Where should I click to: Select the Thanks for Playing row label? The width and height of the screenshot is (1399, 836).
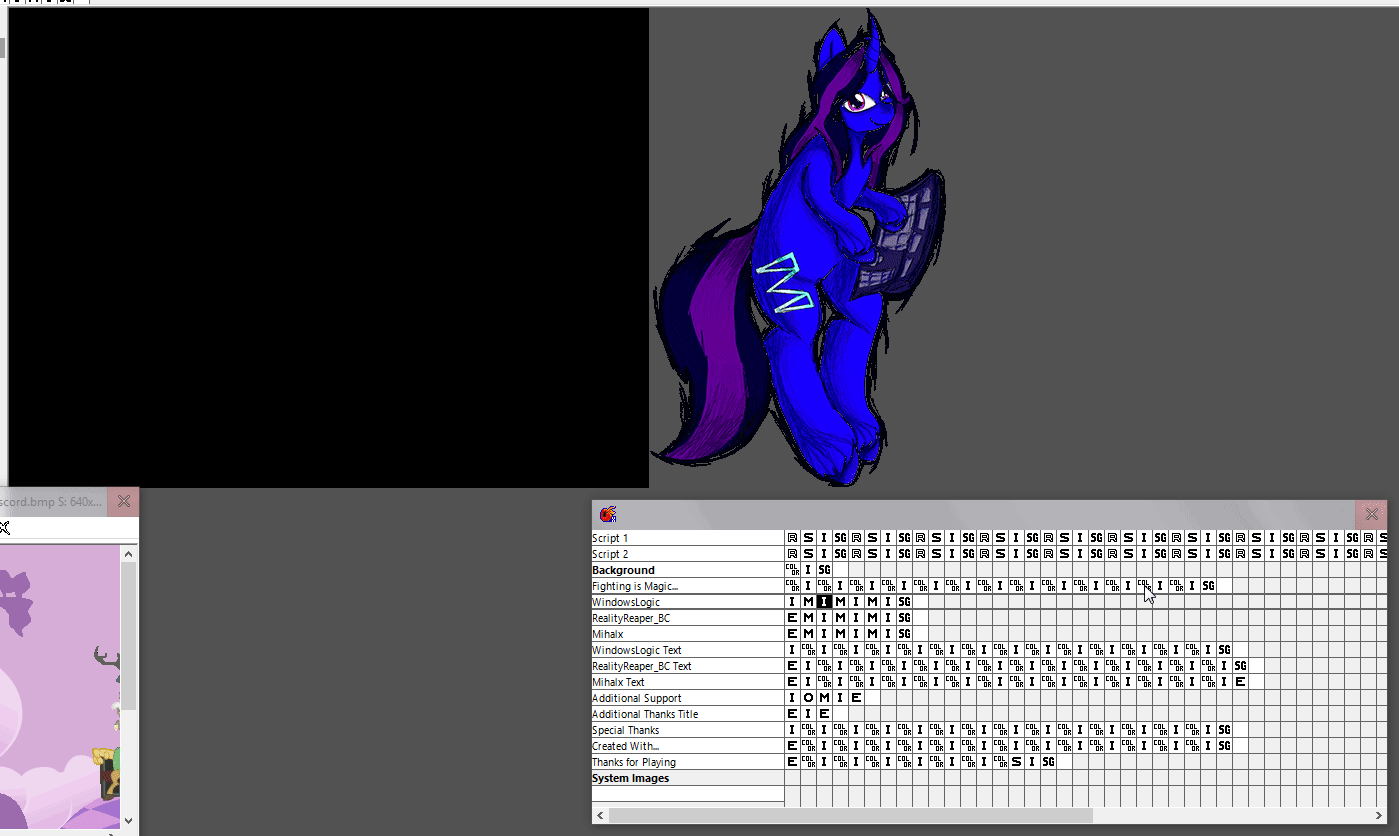tap(688, 762)
